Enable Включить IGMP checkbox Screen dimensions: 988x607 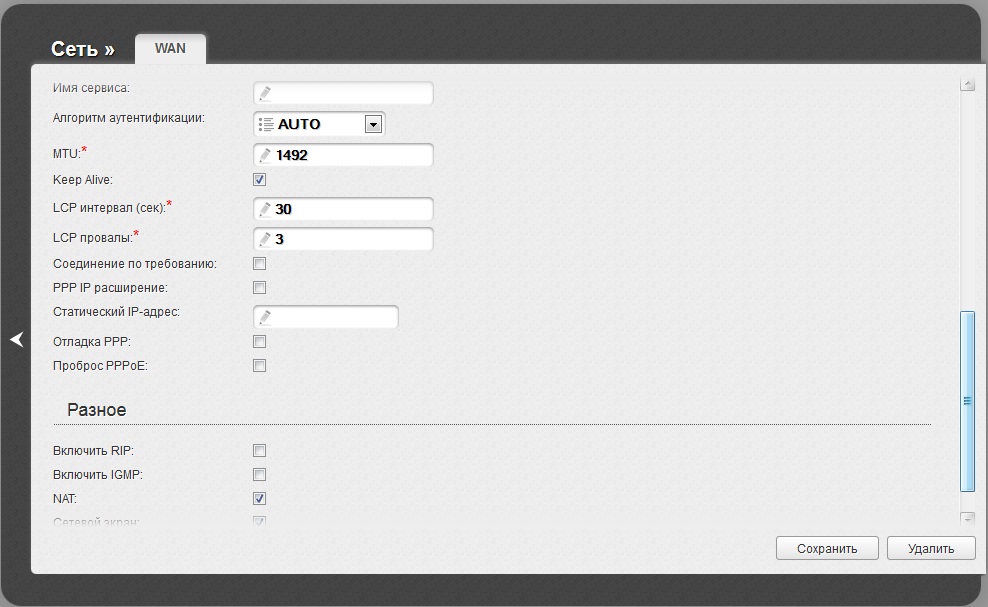point(260,474)
